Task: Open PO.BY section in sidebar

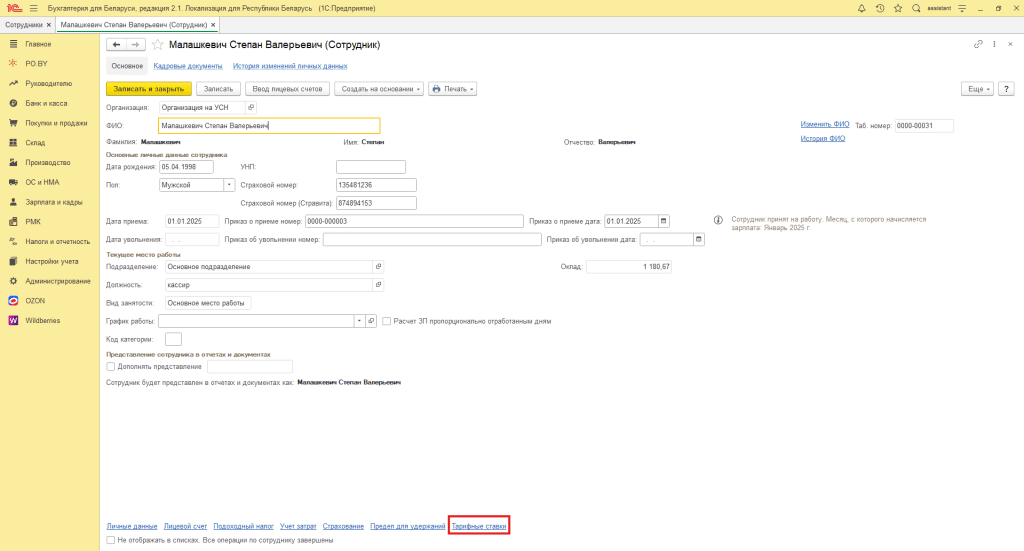Action: [x=37, y=63]
